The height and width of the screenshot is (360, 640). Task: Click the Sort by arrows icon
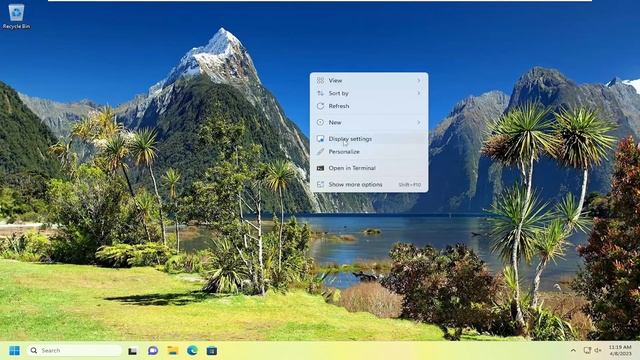[x=320, y=93]
